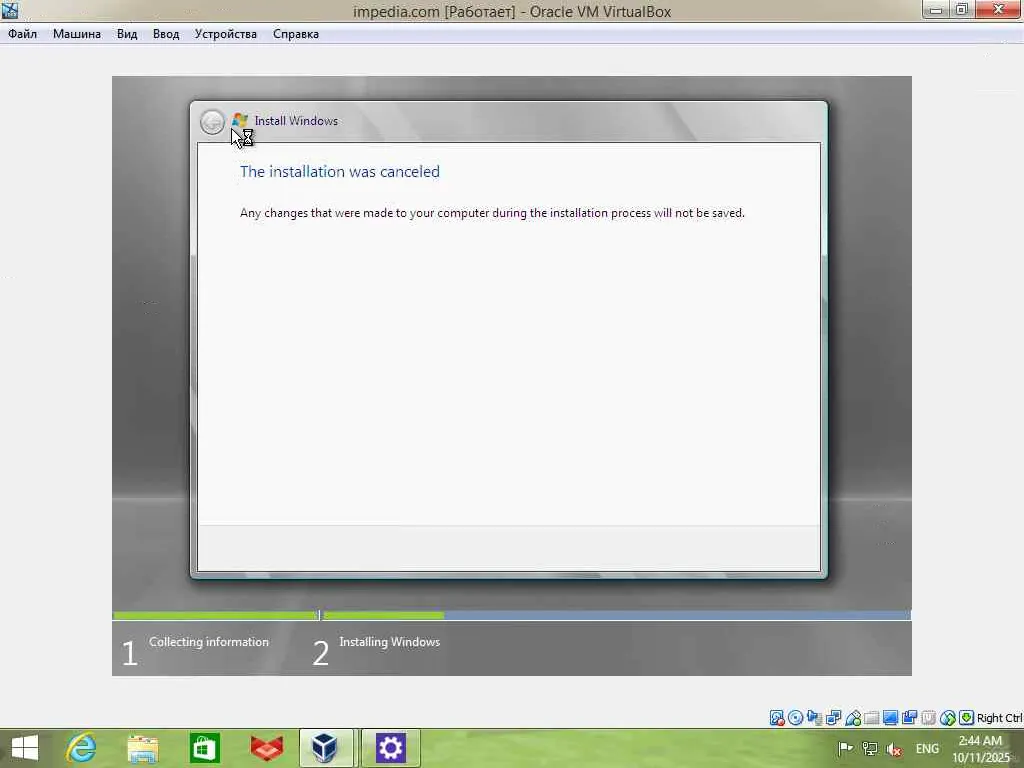Screen dimensions: 1024x768
Task: Open the Вид menu
Action: click(127, 34)
